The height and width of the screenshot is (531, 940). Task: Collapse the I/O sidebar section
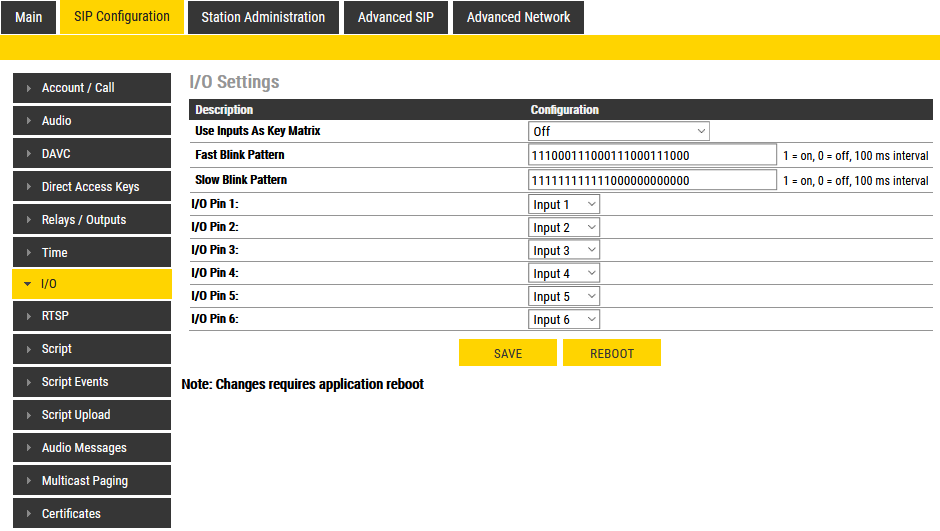(91, 284)
